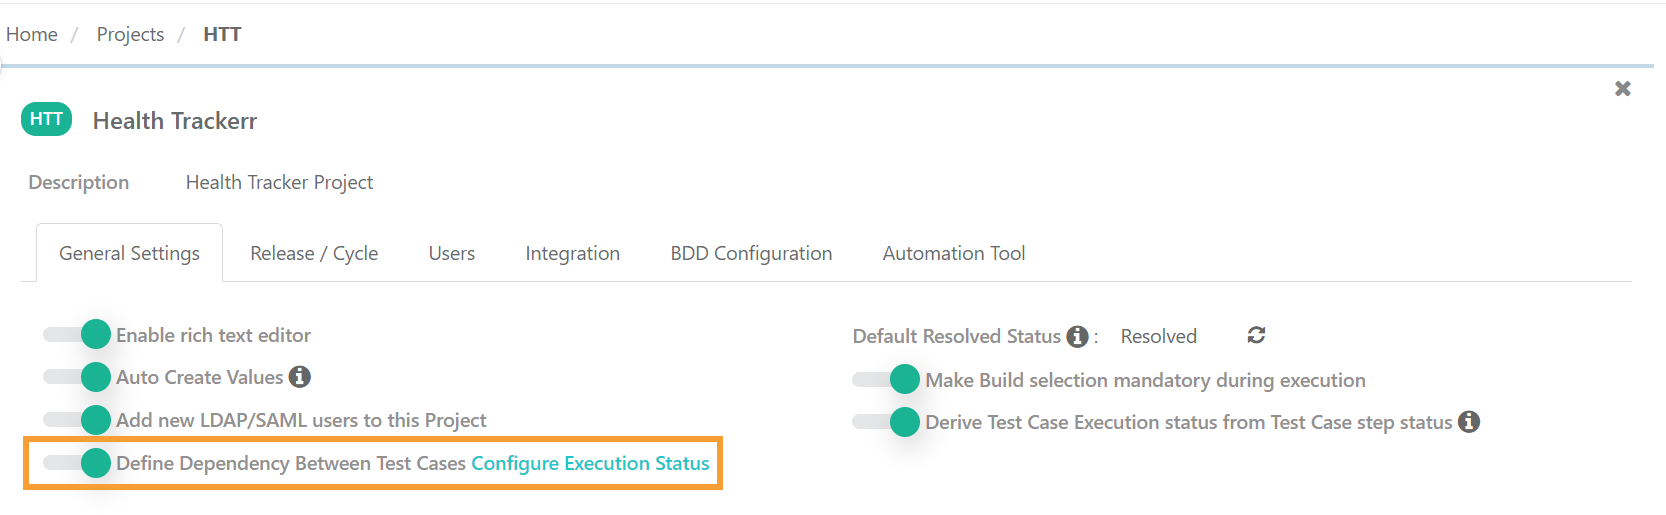The image size is (1666, 515).
Task: Click the Default Resolved Status label
Action: (956, 336)
